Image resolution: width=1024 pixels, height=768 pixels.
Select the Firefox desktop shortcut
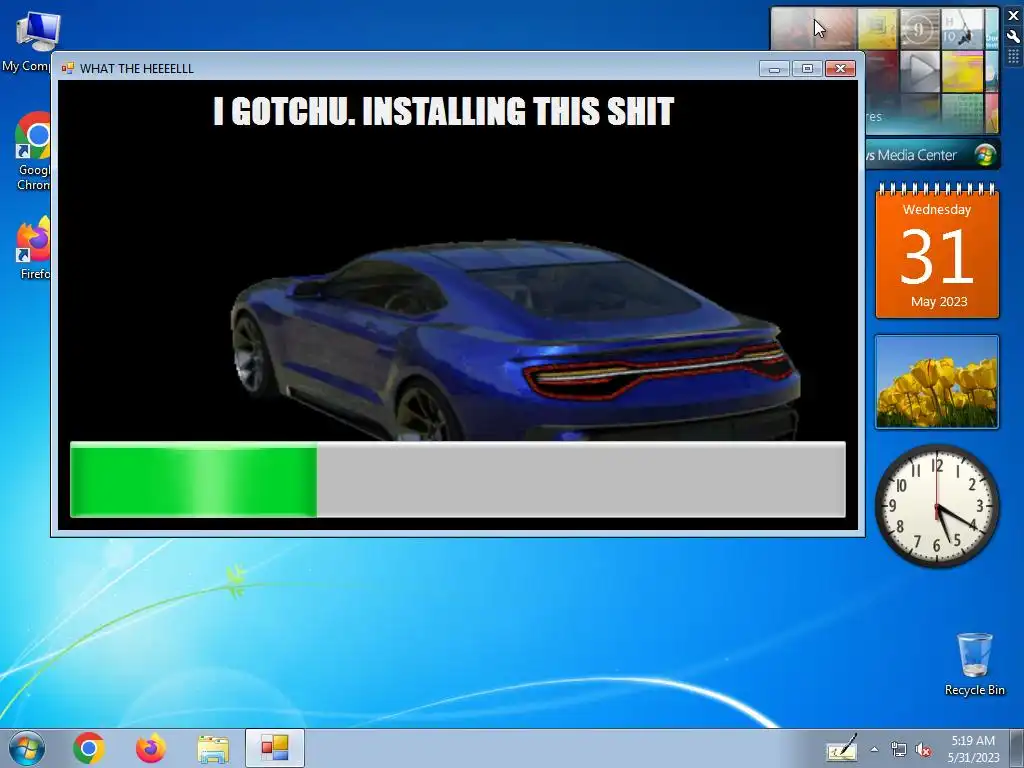click(x=34, y=248)
